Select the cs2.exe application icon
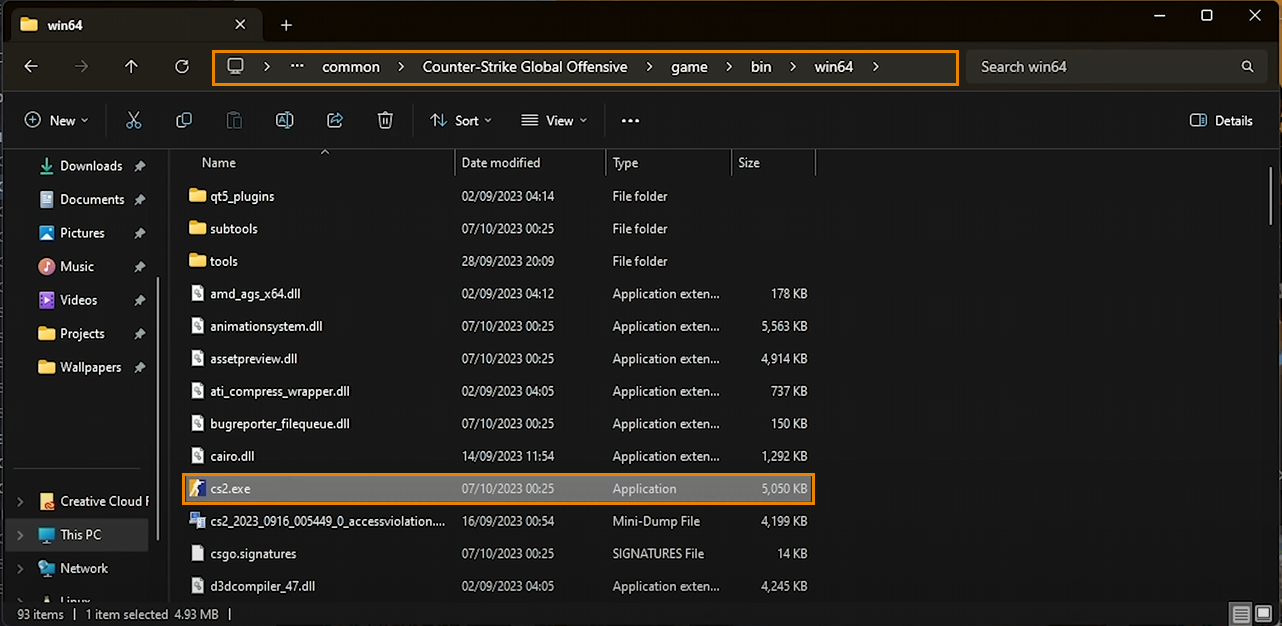1282x626 pixels. coord(197,489)
